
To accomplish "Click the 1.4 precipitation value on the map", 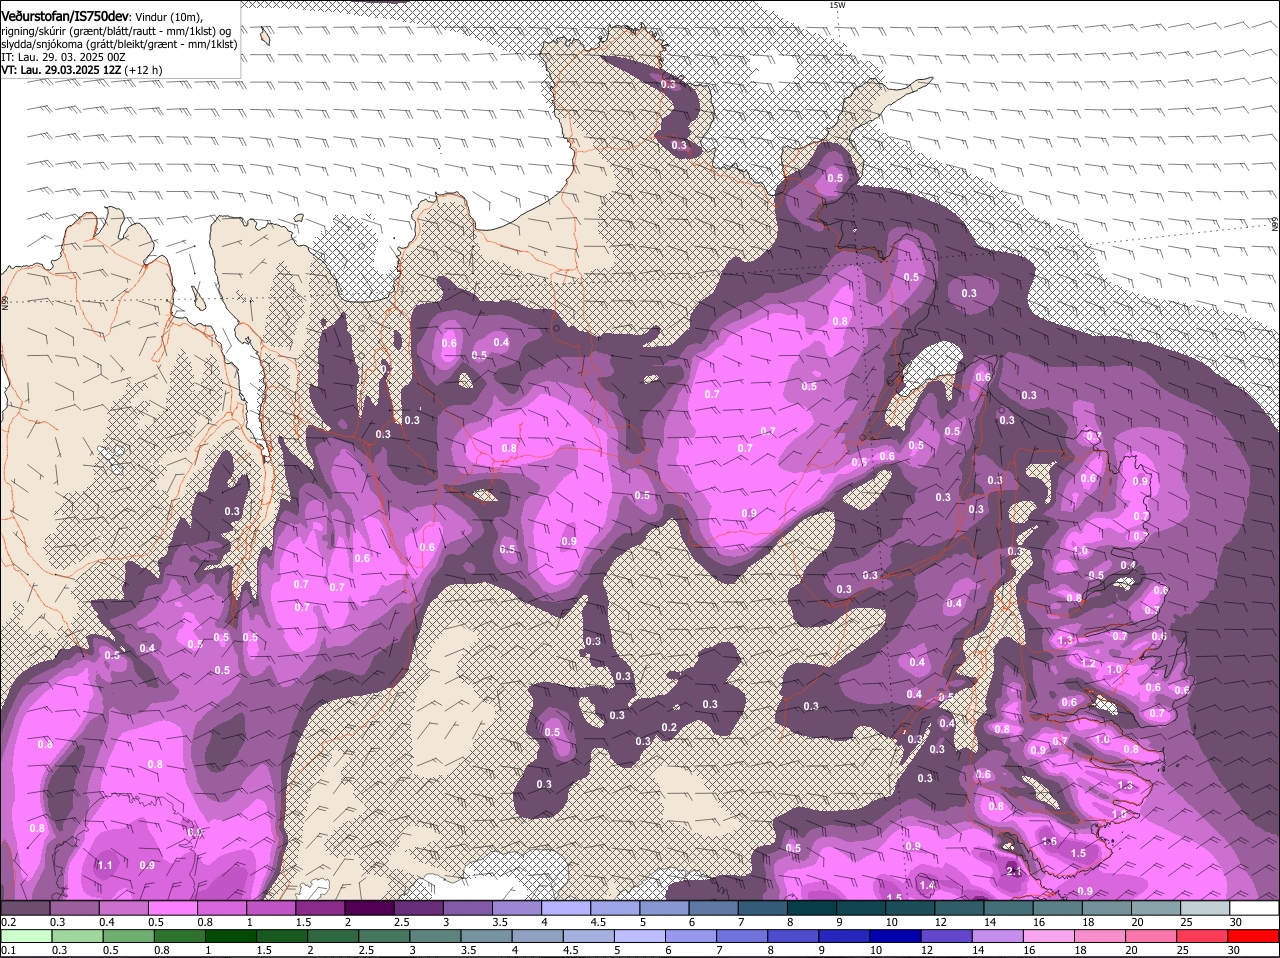I will click(927, 885).
